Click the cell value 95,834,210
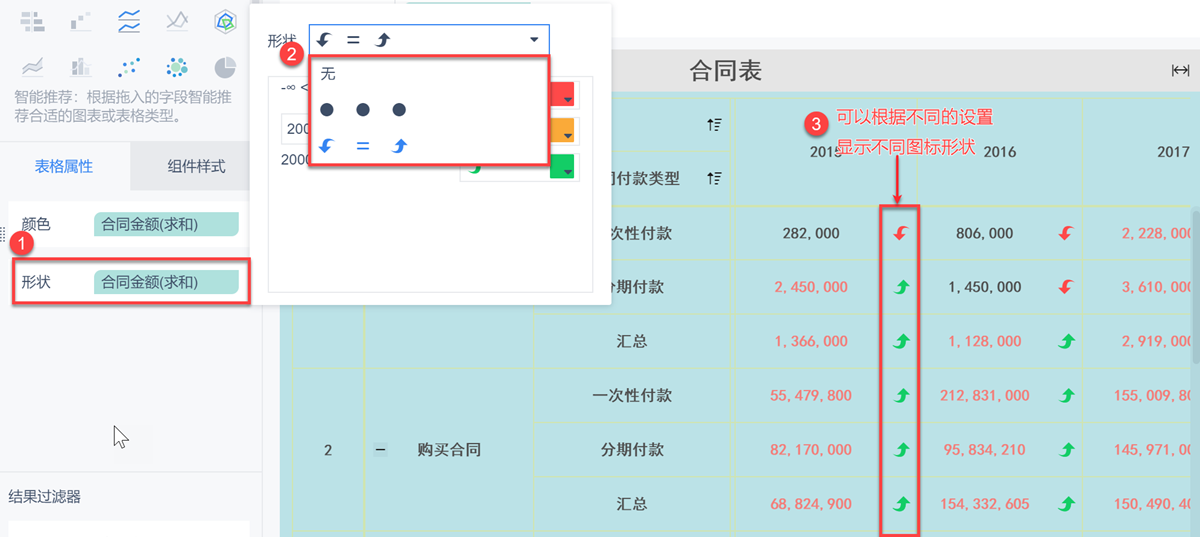This screenshot has width=1200, height=537. [985, 449]
